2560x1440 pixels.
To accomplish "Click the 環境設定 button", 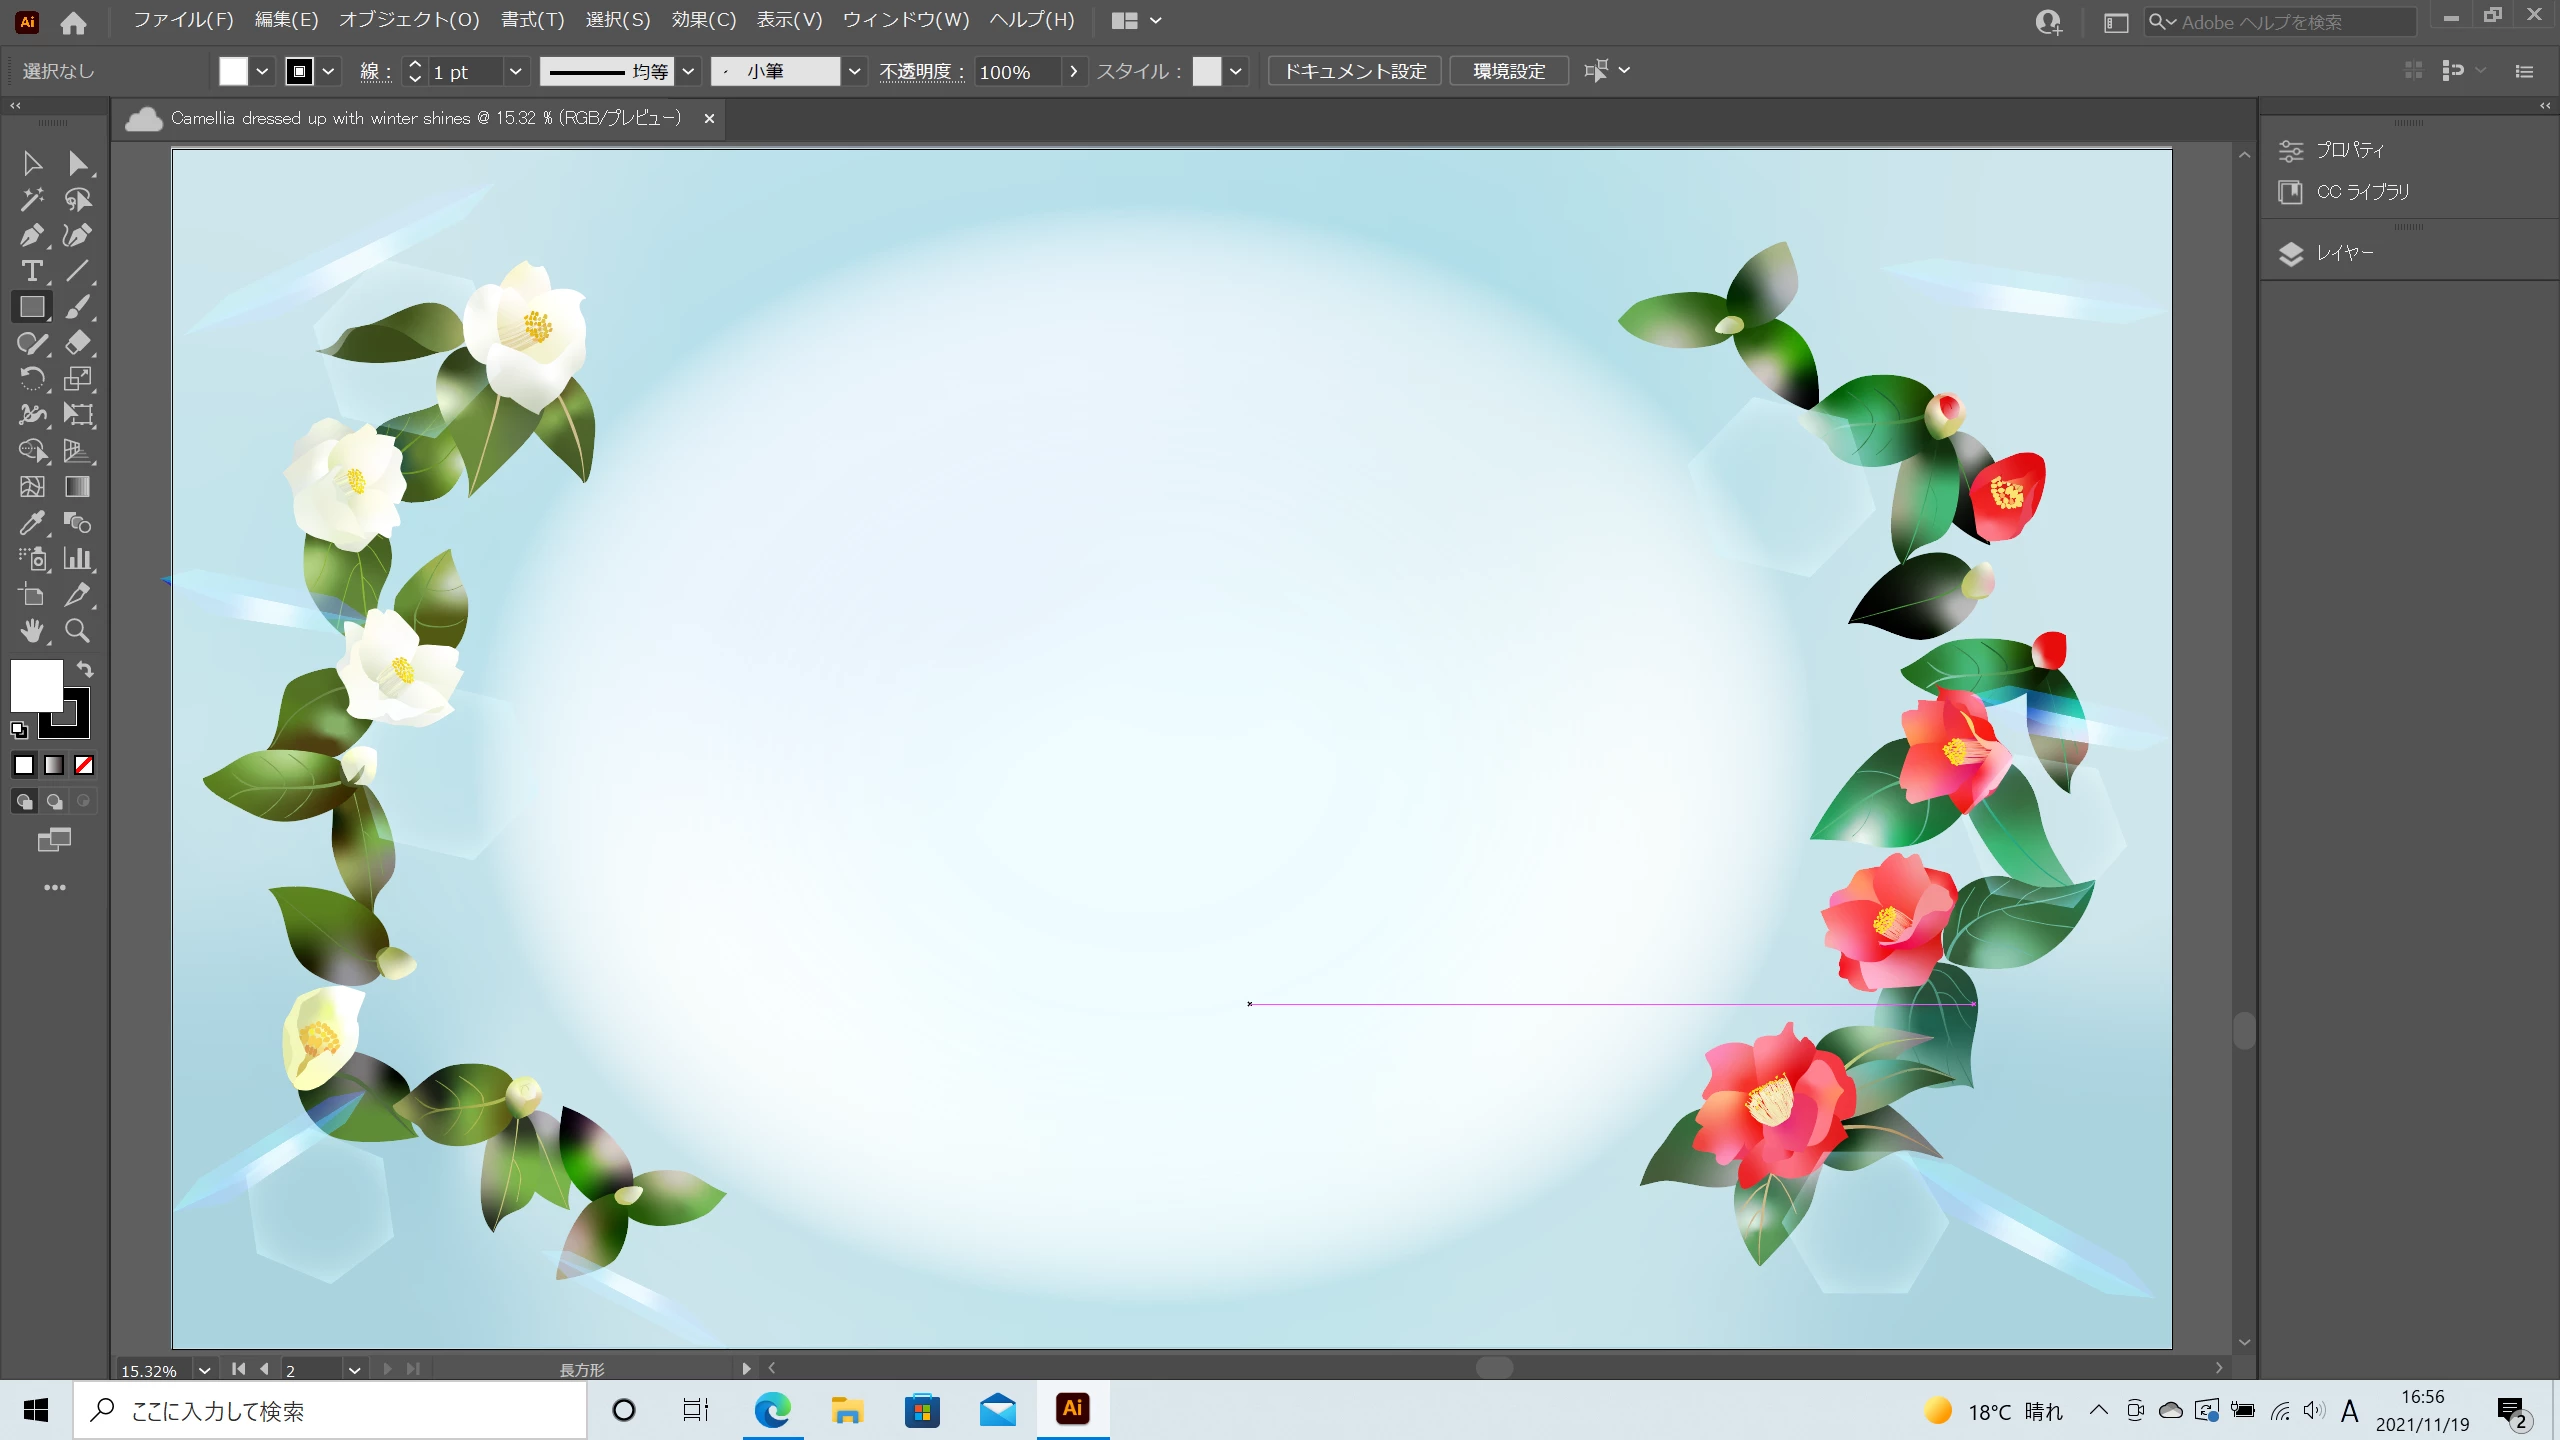I will (x=1508, y=72).
